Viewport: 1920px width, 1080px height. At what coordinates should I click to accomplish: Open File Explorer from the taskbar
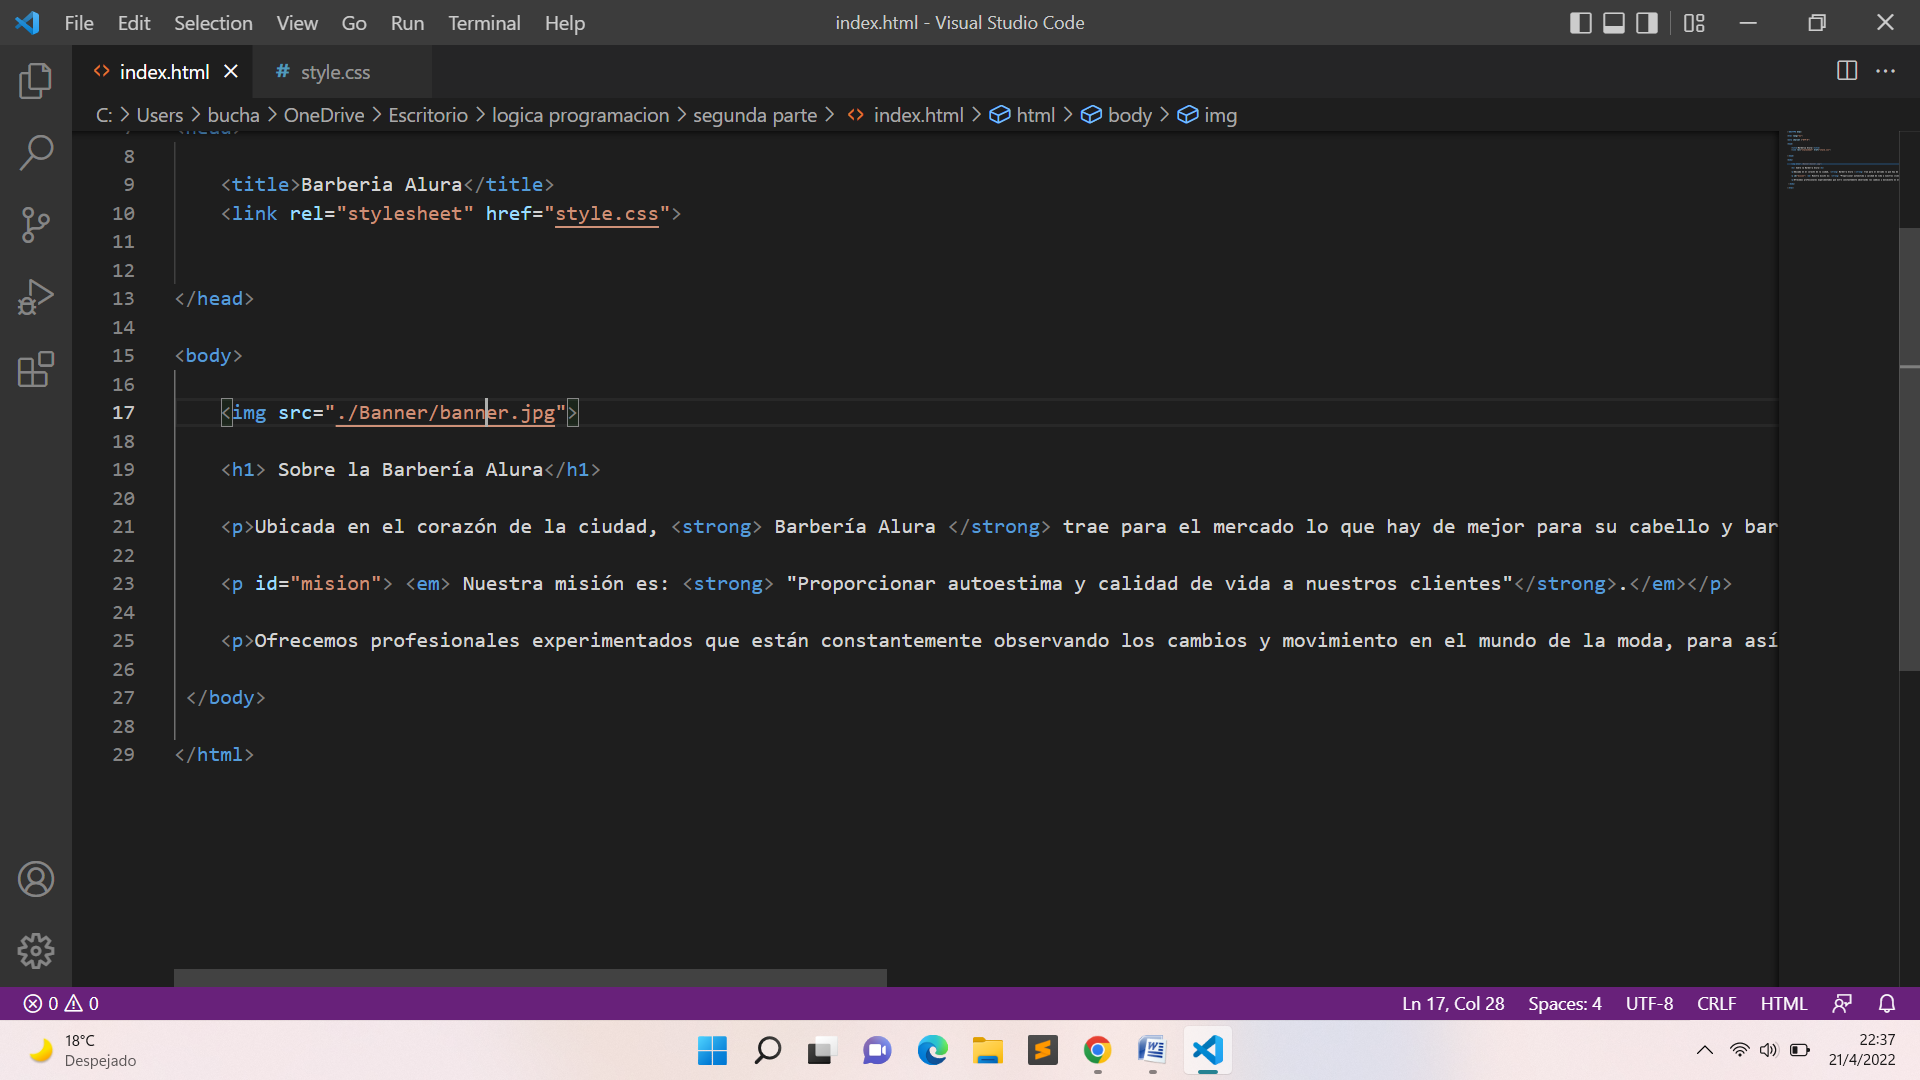(987, 1050)
